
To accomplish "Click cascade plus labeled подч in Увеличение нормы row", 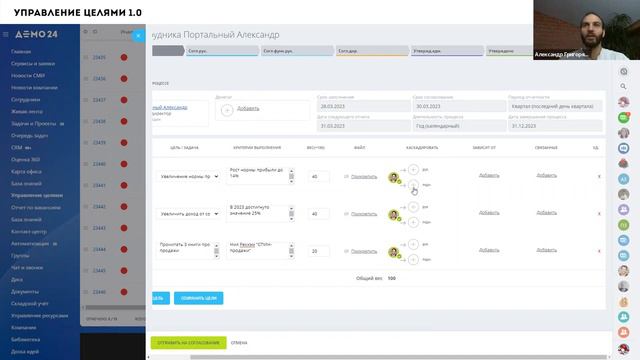I will [x=413, y=185].
